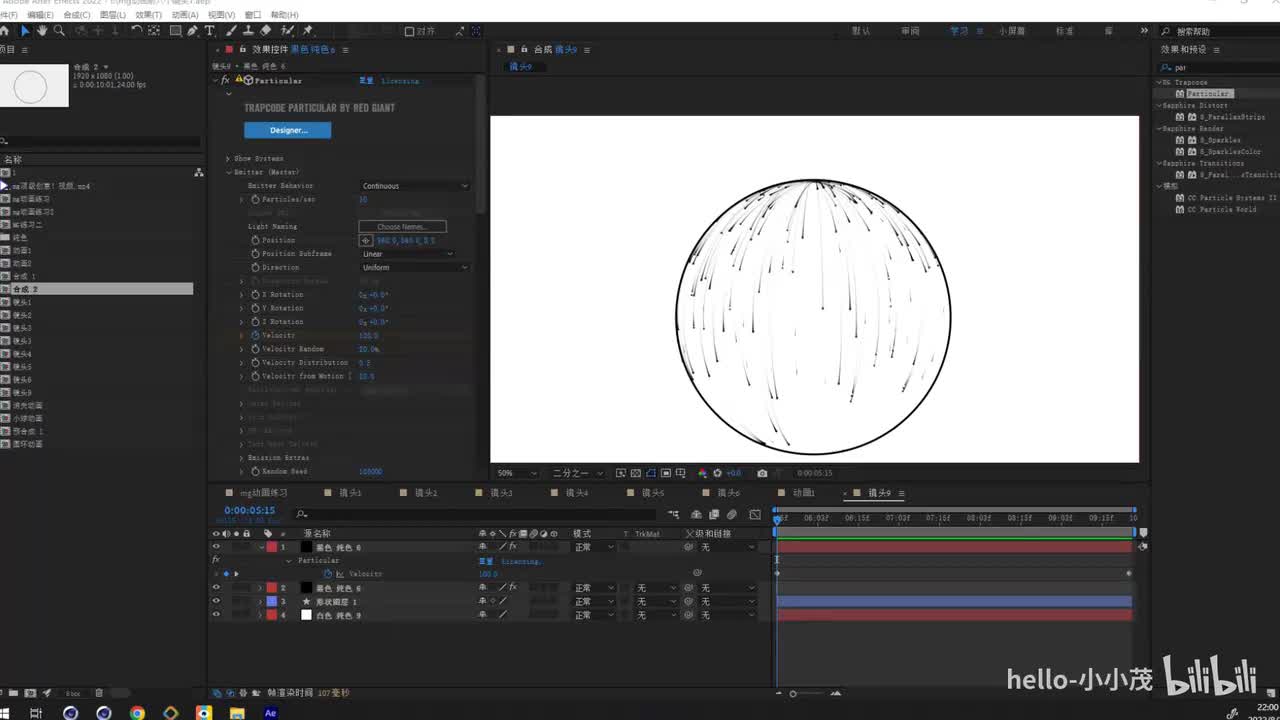This screenshot has width=1280, height=720.
Task: Toggle the fx switch on timeline layer 2
Action: [x=512, y=588]
